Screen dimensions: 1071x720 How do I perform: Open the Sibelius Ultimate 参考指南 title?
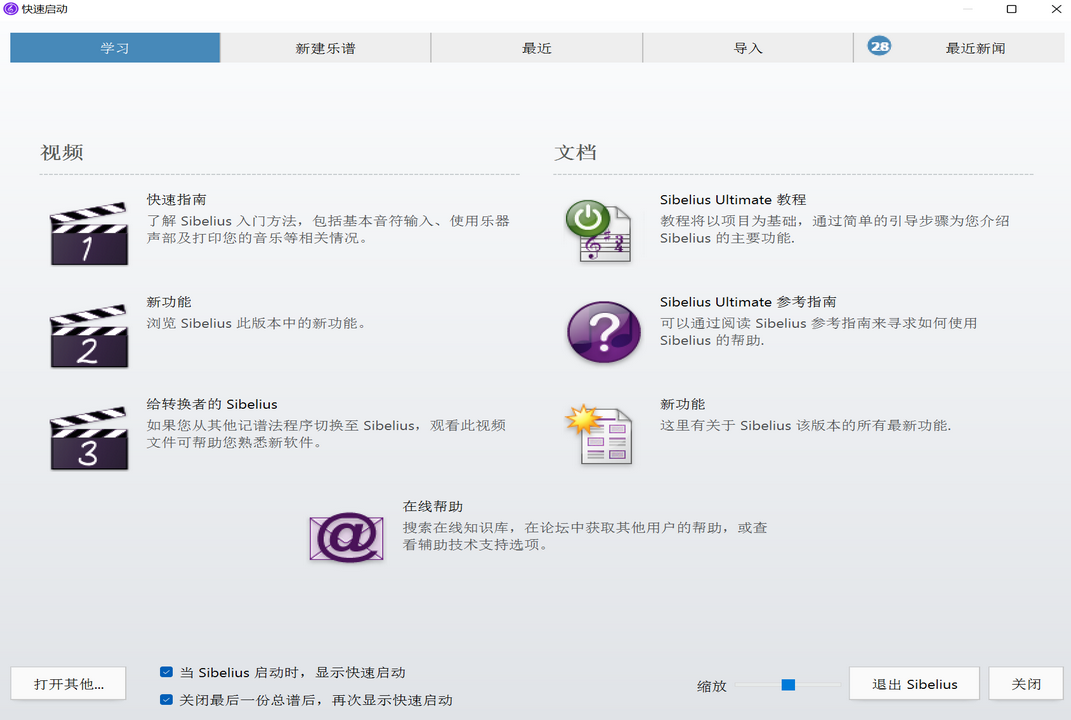coord(748,302)
